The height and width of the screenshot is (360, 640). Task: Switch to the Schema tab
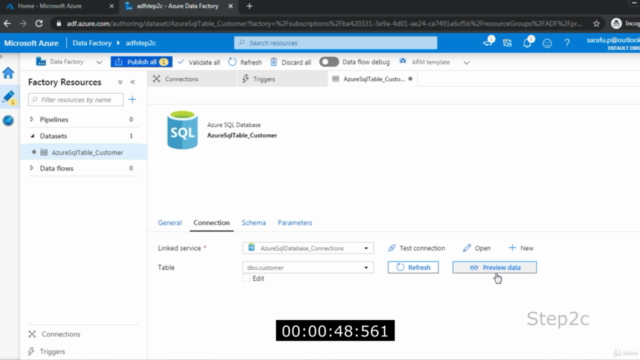253,222
